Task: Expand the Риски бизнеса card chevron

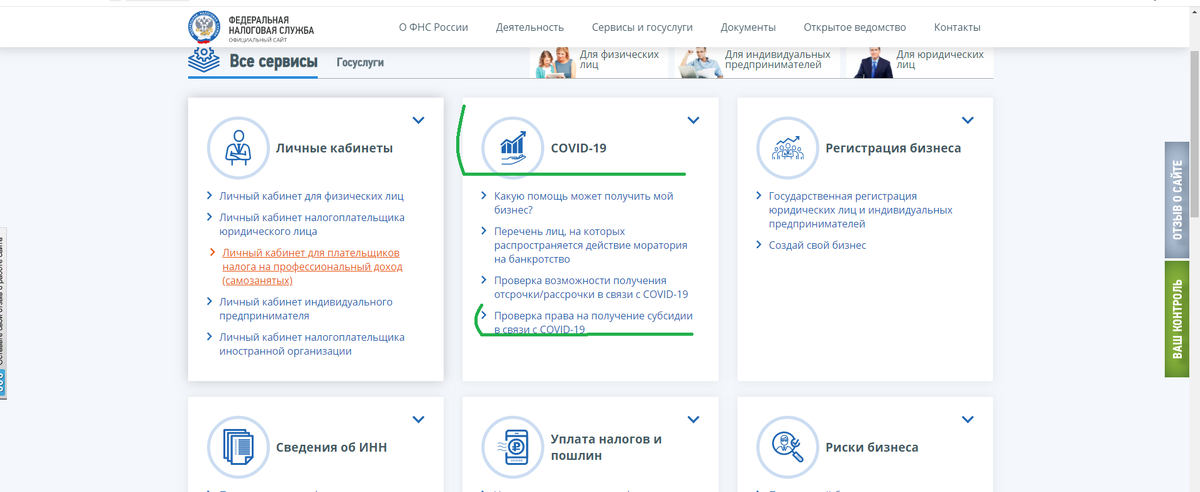Action: 967,420
